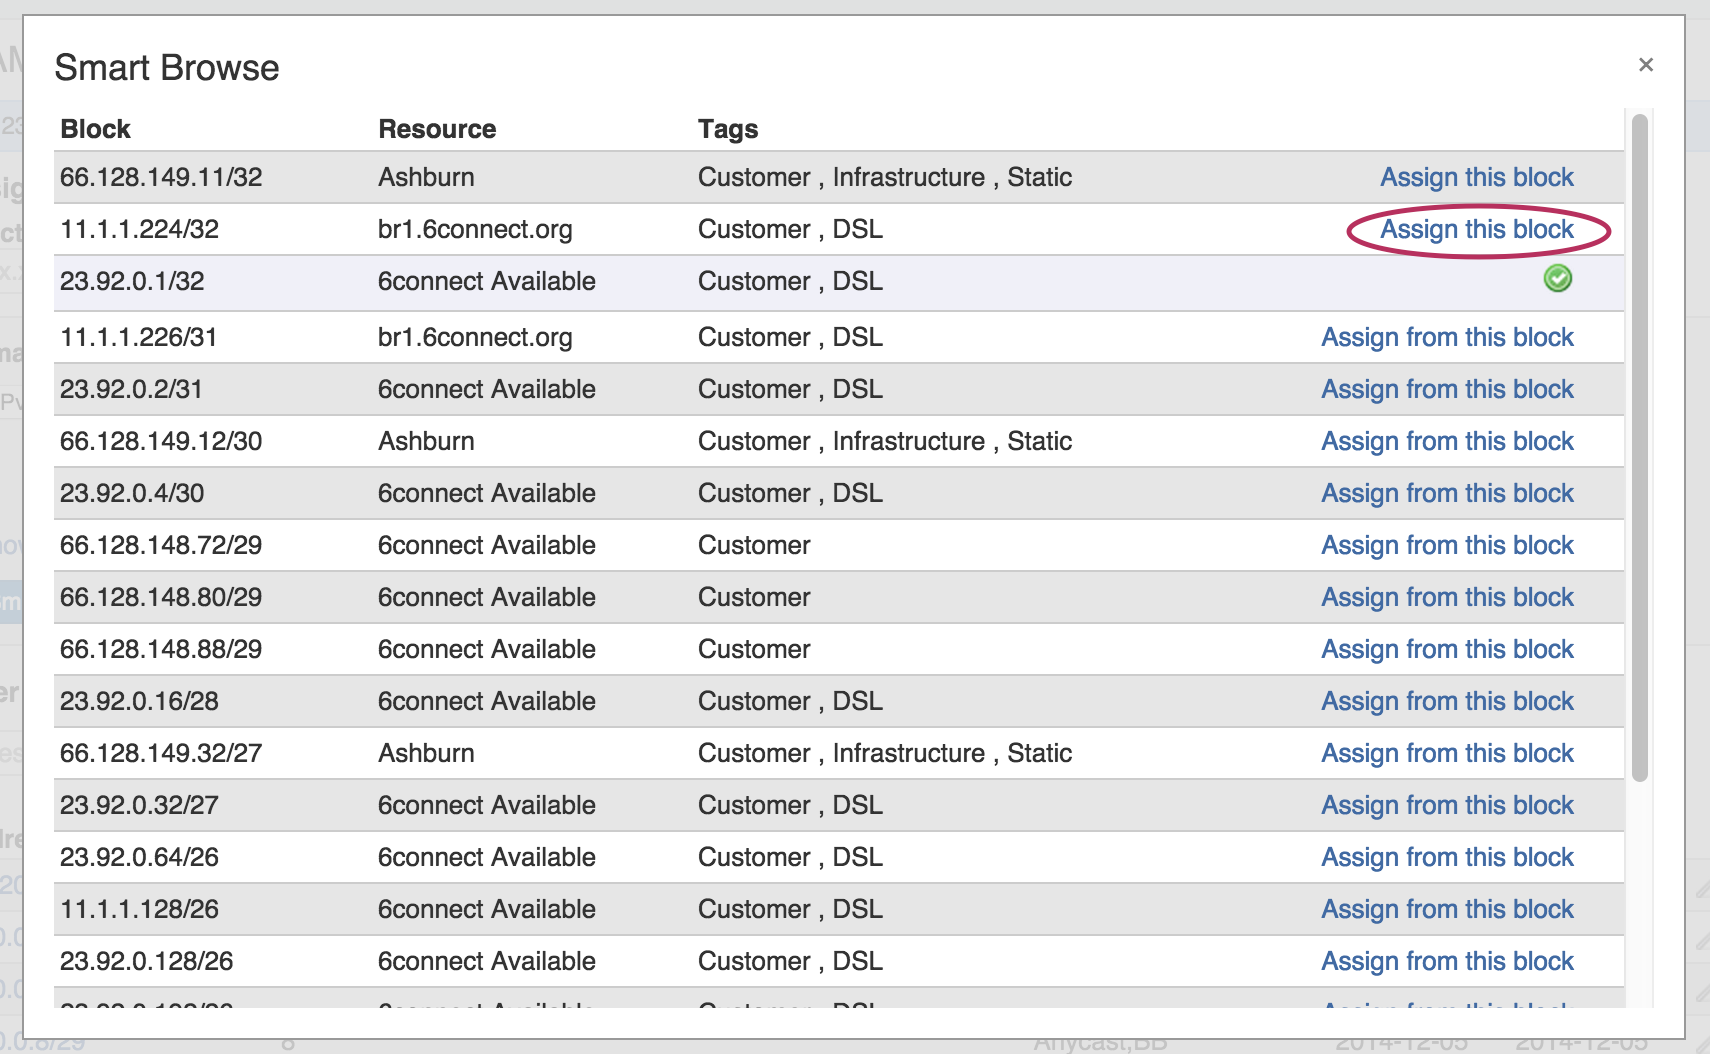Assign from block 23.92.0.128/26
Screen dimensions: 1710x1054
pyautogui.click(x=1446, y=962)
